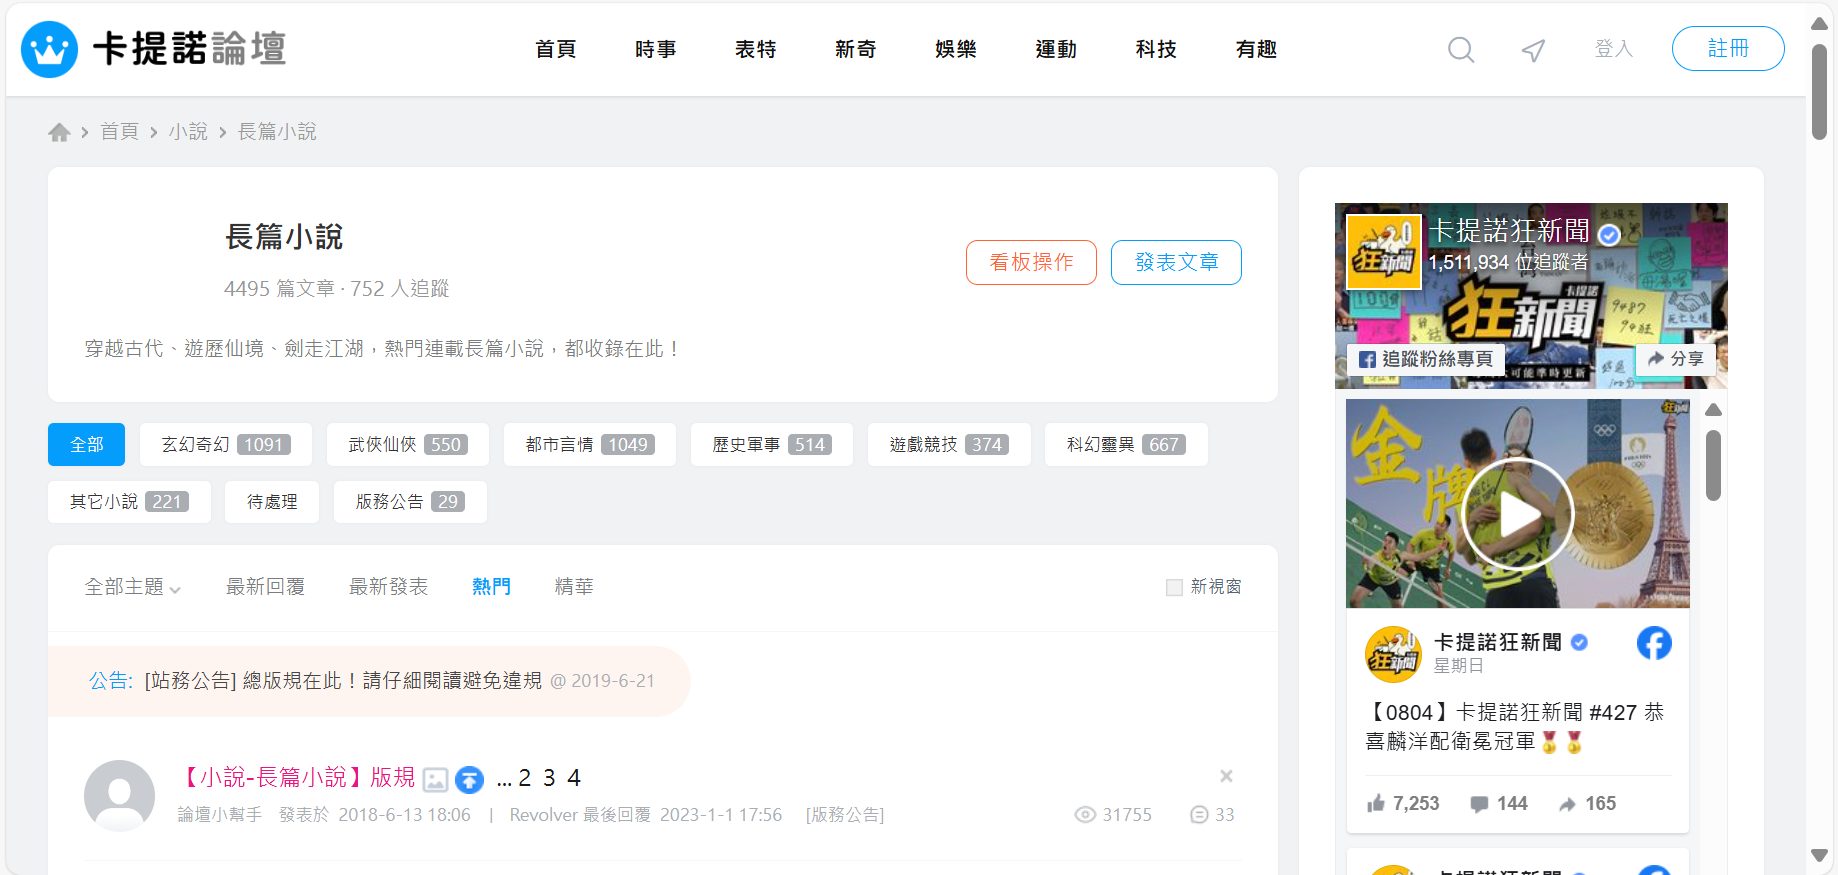The image size is (1838, 875).
Task: Toggle the 新視窗 checkbox
Action: 1174,588
